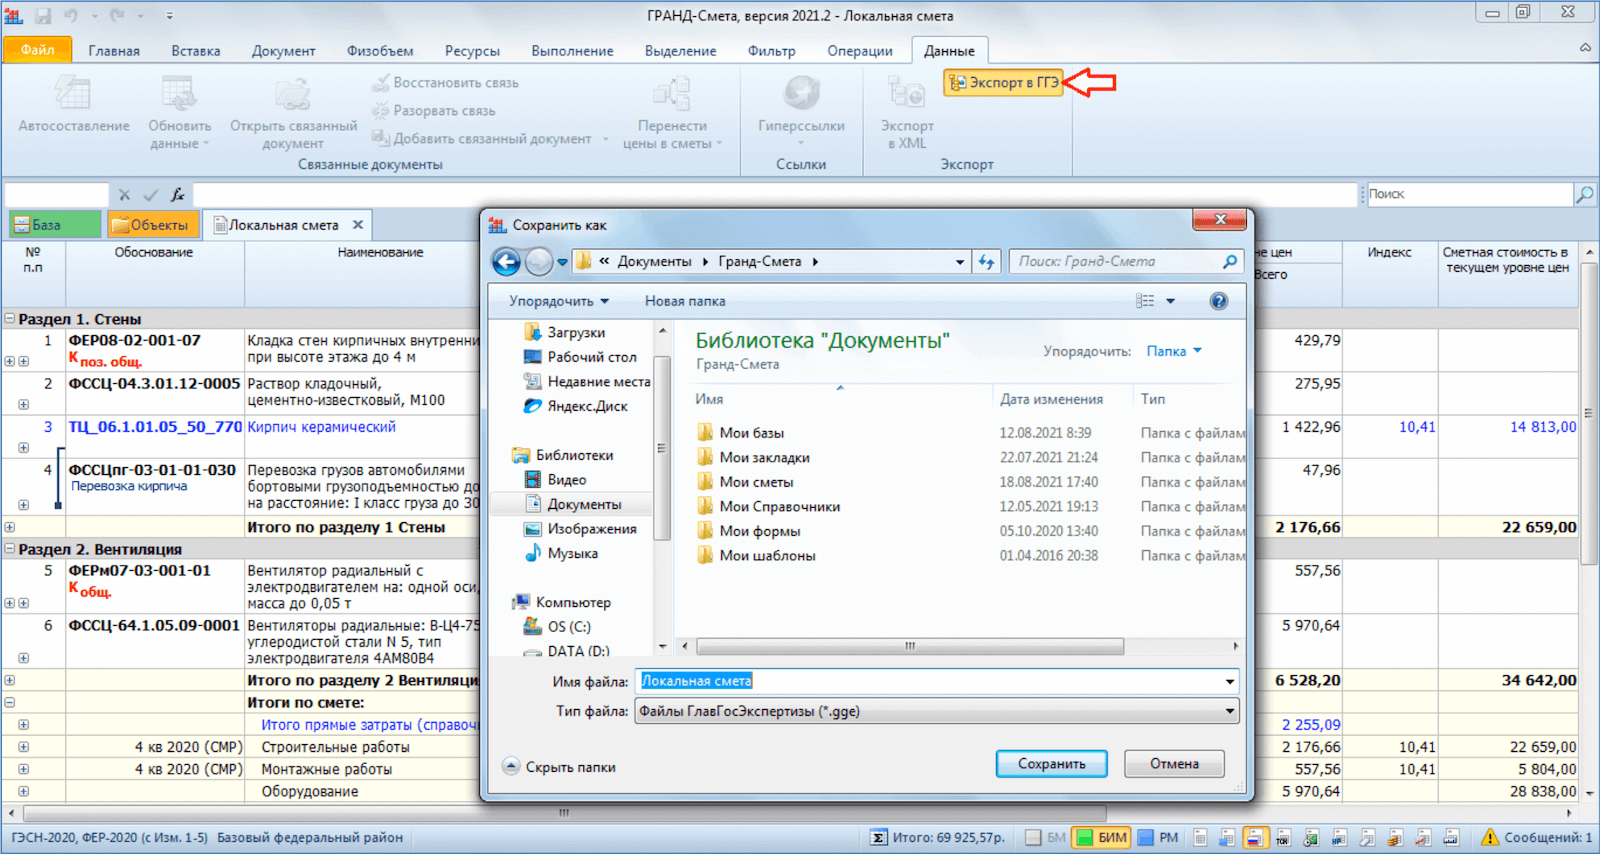Image resolution: width=1600 pixels, height=854 pixels.
Task: Click the Отмена button
Action: point(1174,764)
